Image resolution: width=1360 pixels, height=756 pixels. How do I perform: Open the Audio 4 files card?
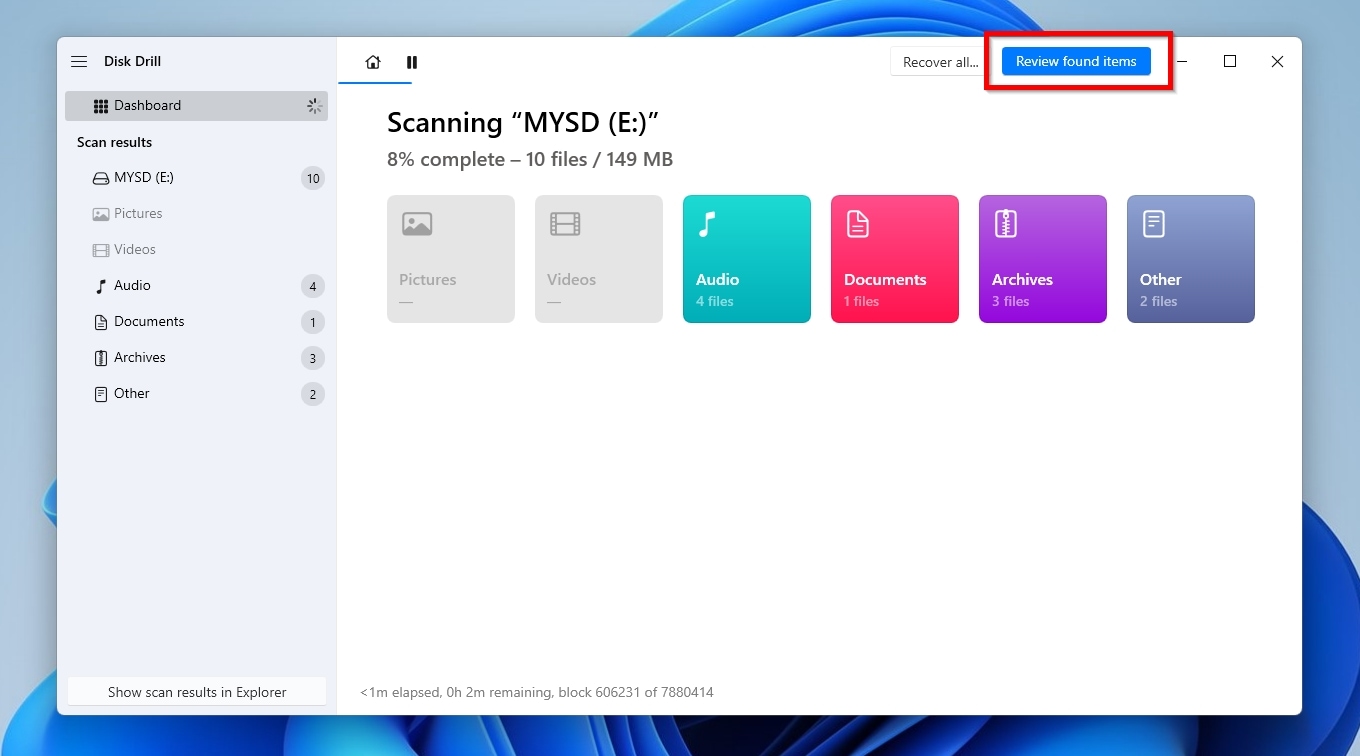[747, 259]
